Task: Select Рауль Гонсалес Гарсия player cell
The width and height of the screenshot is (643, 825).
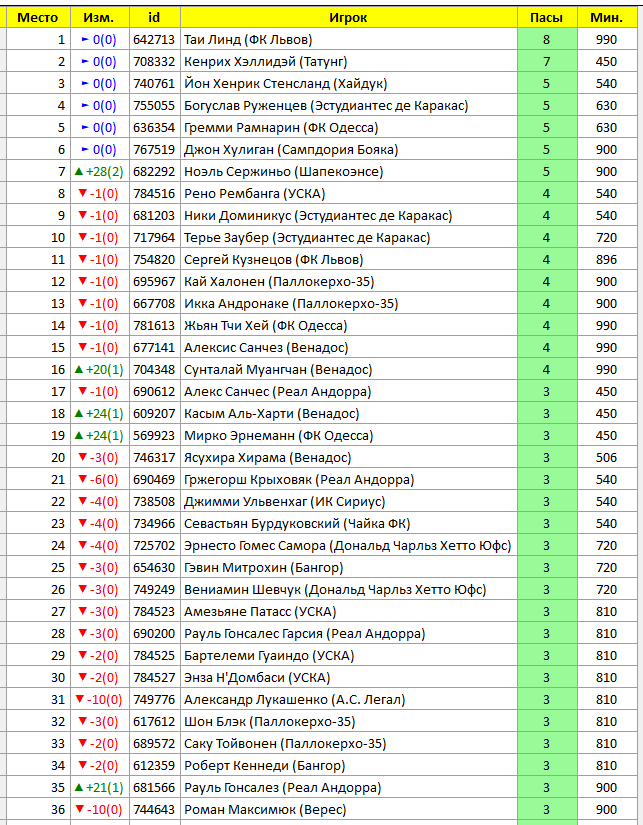Action: click(349, 634)
